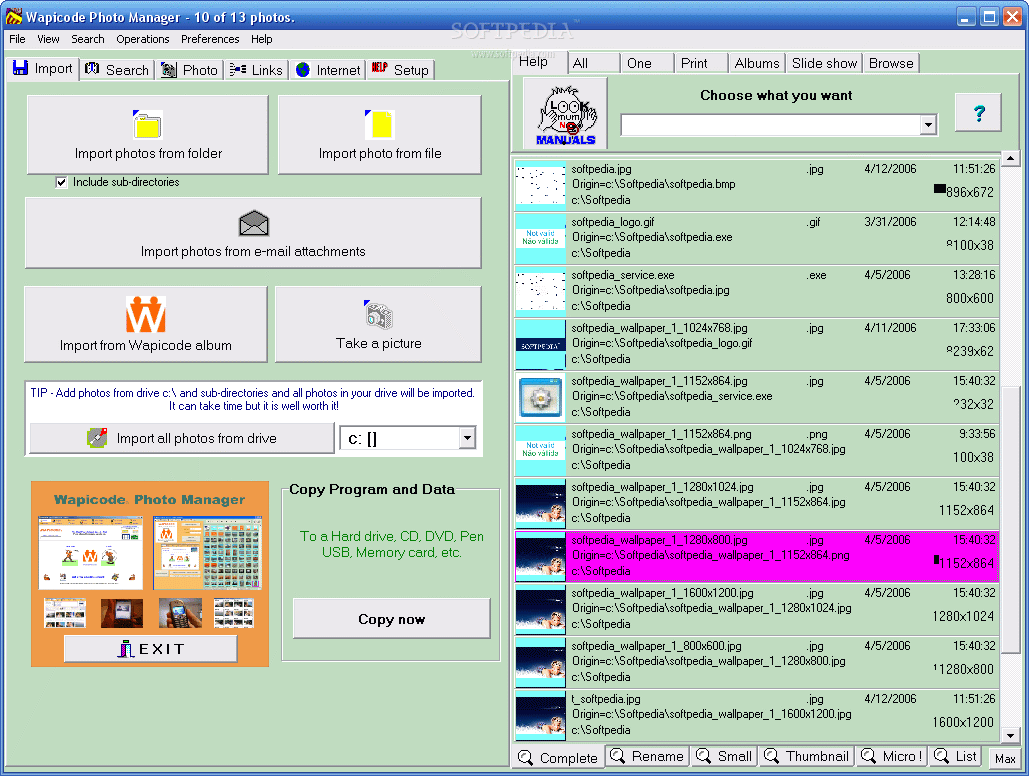Click the magnifier icon beside Complete view
This screenshot has width=1029, height=776.
526,757
